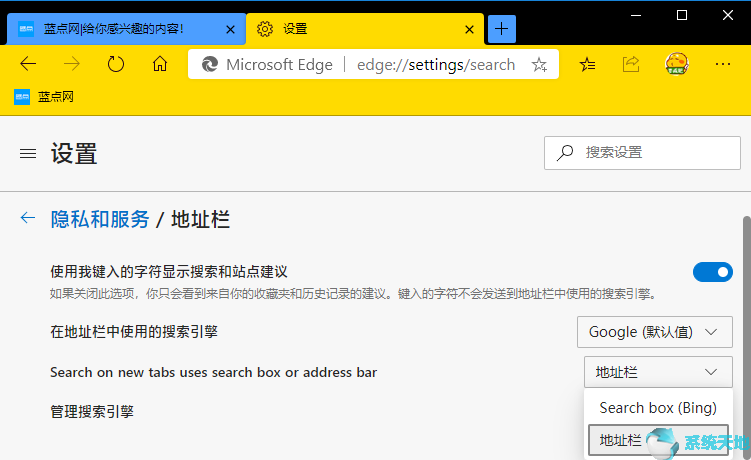Open the 蓝点网 bookmark in favorites bar
This screenshot has width=751, height=460.
44,97
